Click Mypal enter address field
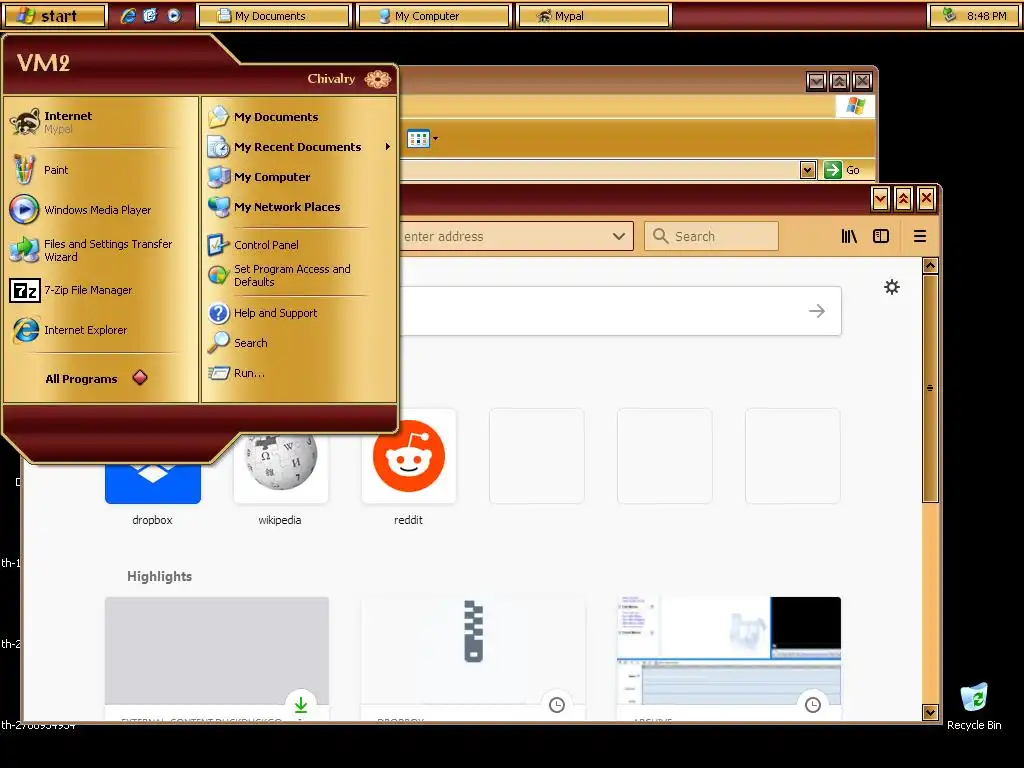This screenshot has width=1024, height=768. 503,236
